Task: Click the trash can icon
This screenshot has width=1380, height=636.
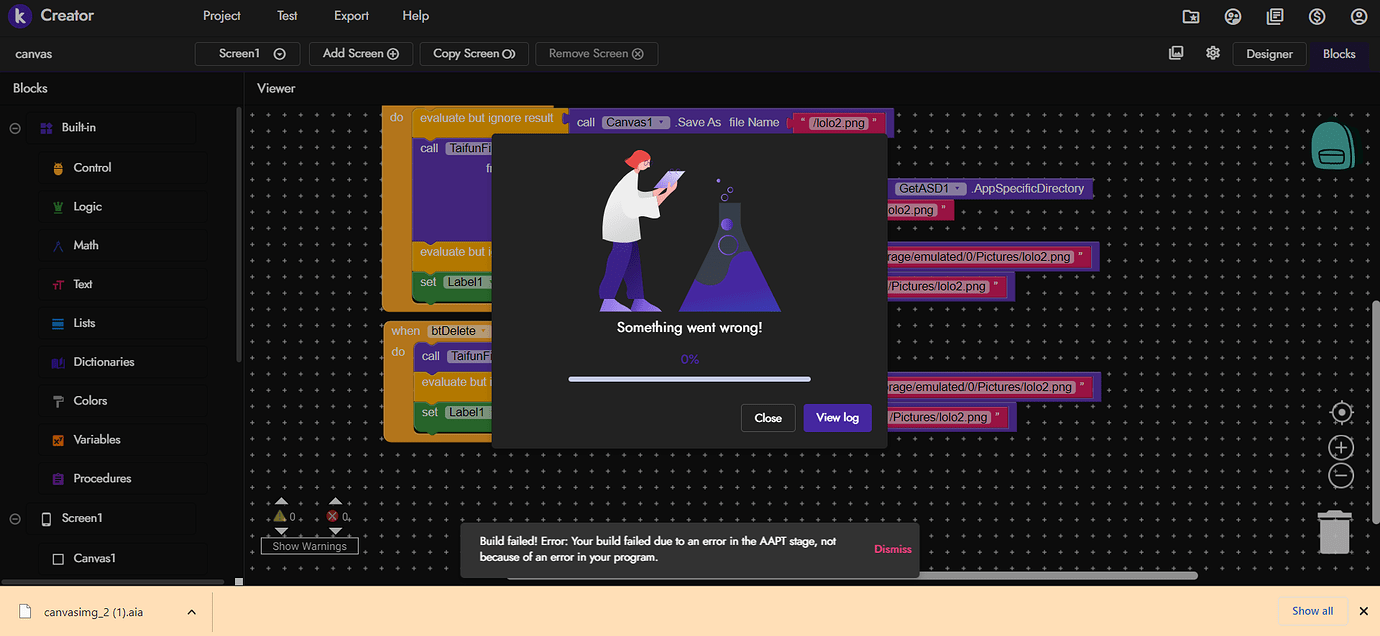Action: [1334, 530]
